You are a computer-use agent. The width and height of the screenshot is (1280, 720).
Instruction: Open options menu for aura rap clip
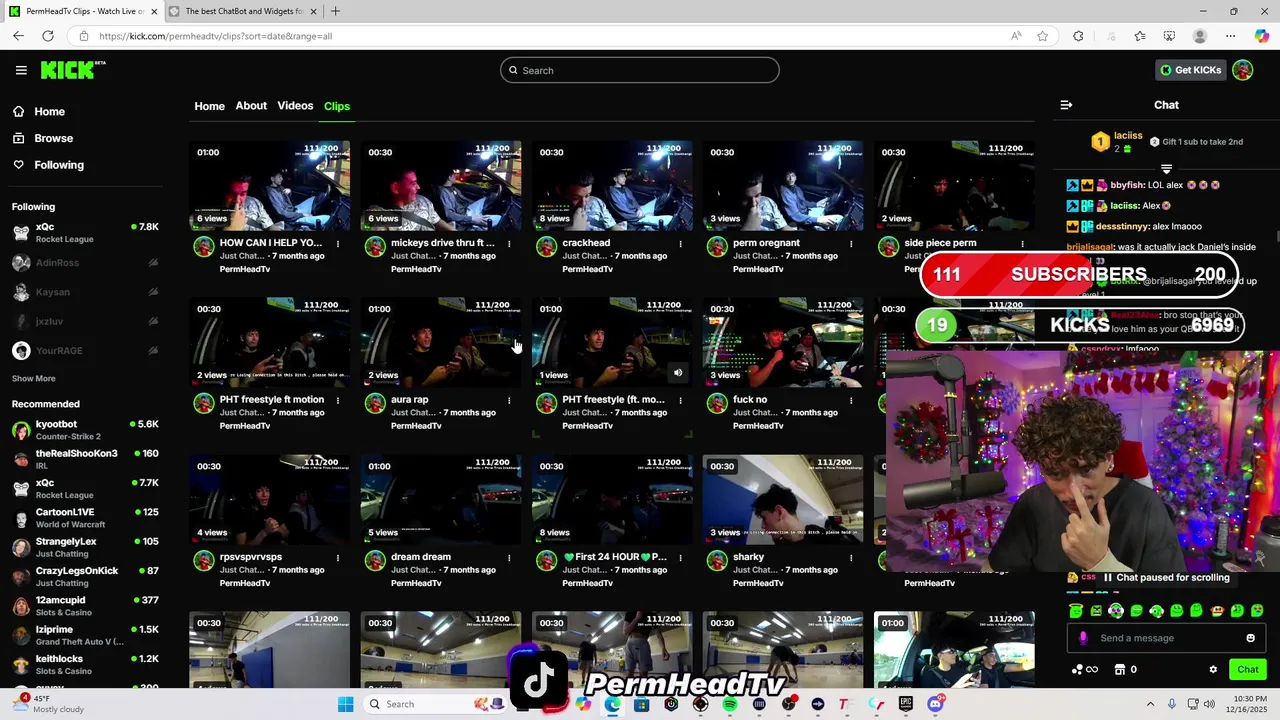pyautogui.click(x=509, y=400)
